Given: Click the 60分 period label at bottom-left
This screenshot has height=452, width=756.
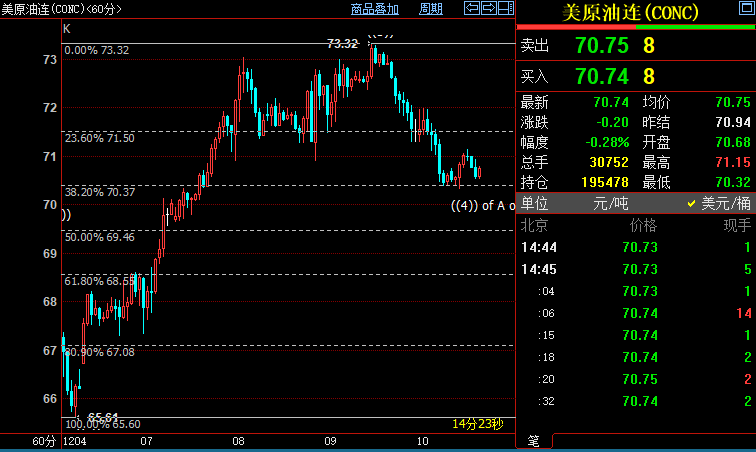Looking at the screenshot, I should pyautogui.click(x=43, y=441).
